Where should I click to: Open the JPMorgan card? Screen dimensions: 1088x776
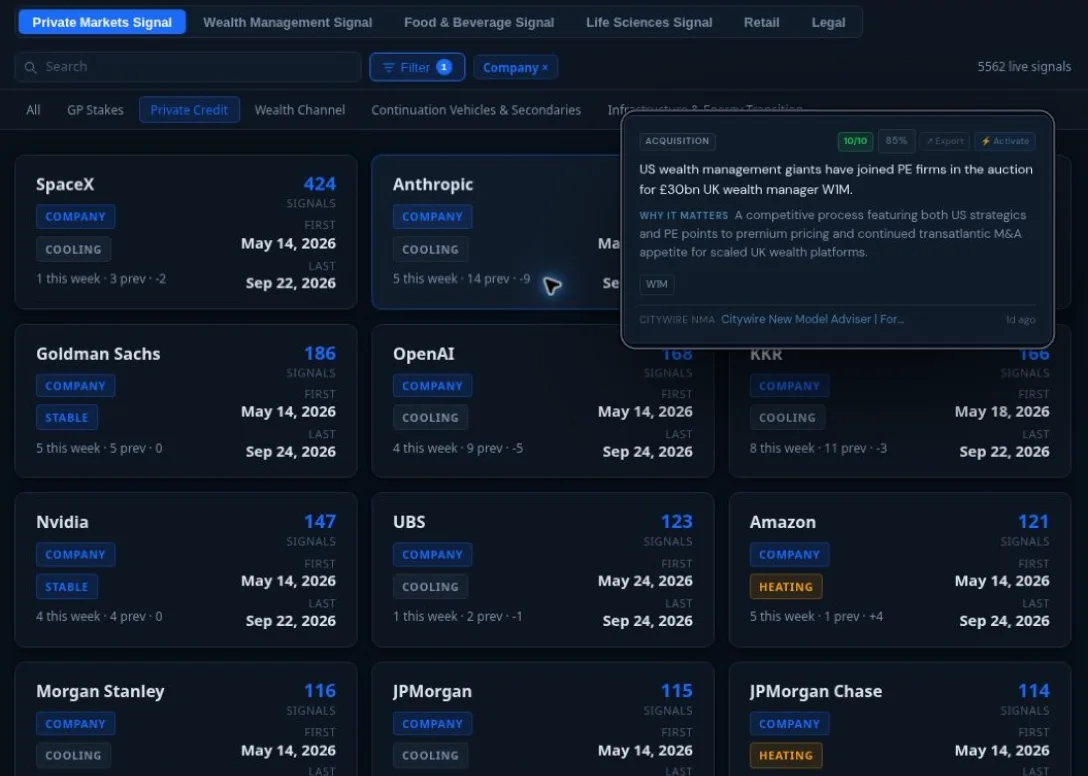(543, 719)
